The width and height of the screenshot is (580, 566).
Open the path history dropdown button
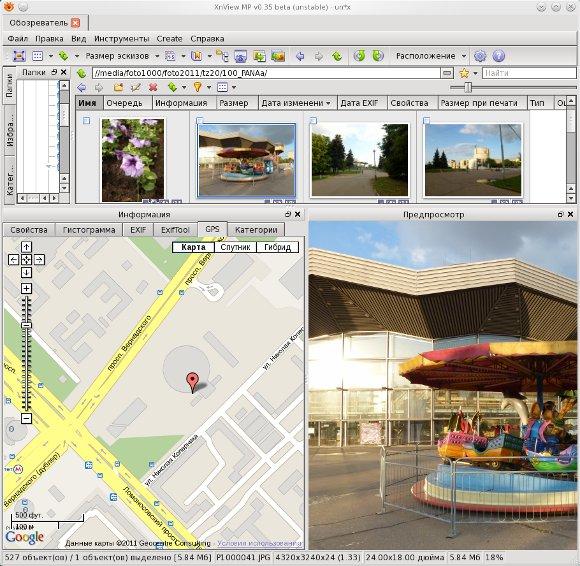coord(447,73)
